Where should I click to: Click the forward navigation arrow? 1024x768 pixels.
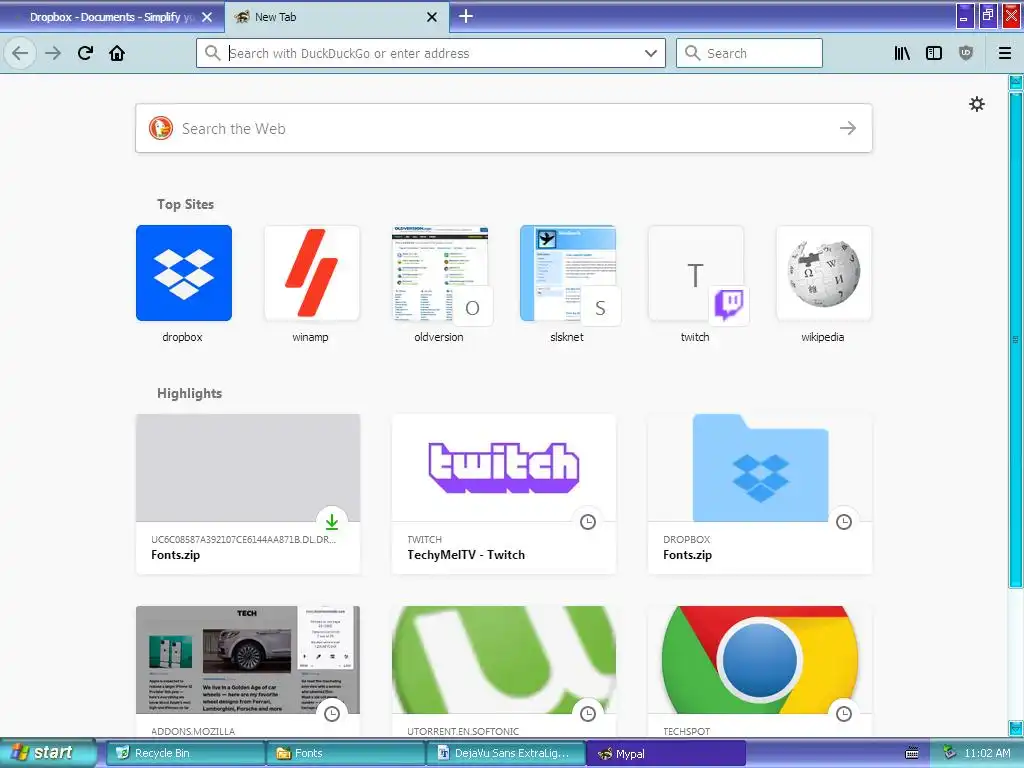(x=53, y=53)
